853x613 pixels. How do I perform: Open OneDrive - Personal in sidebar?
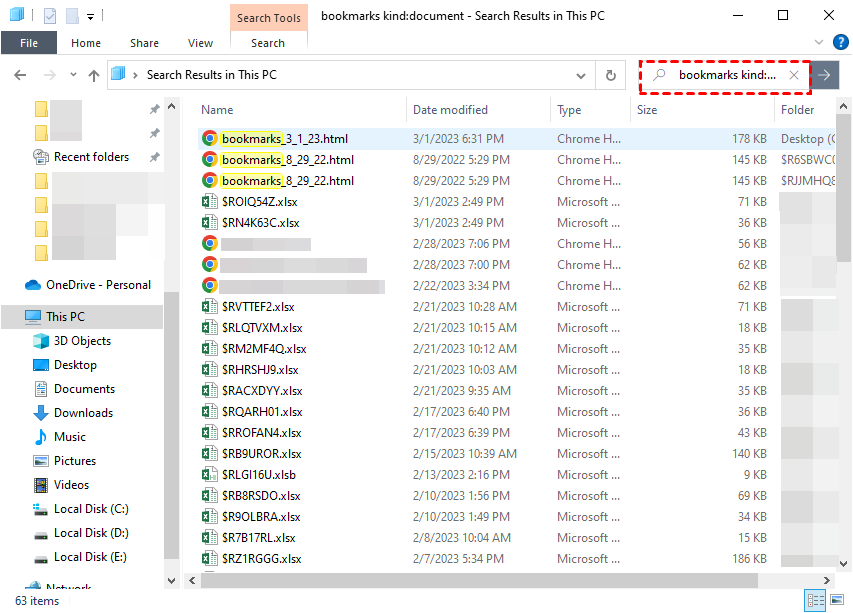(98, 285)
